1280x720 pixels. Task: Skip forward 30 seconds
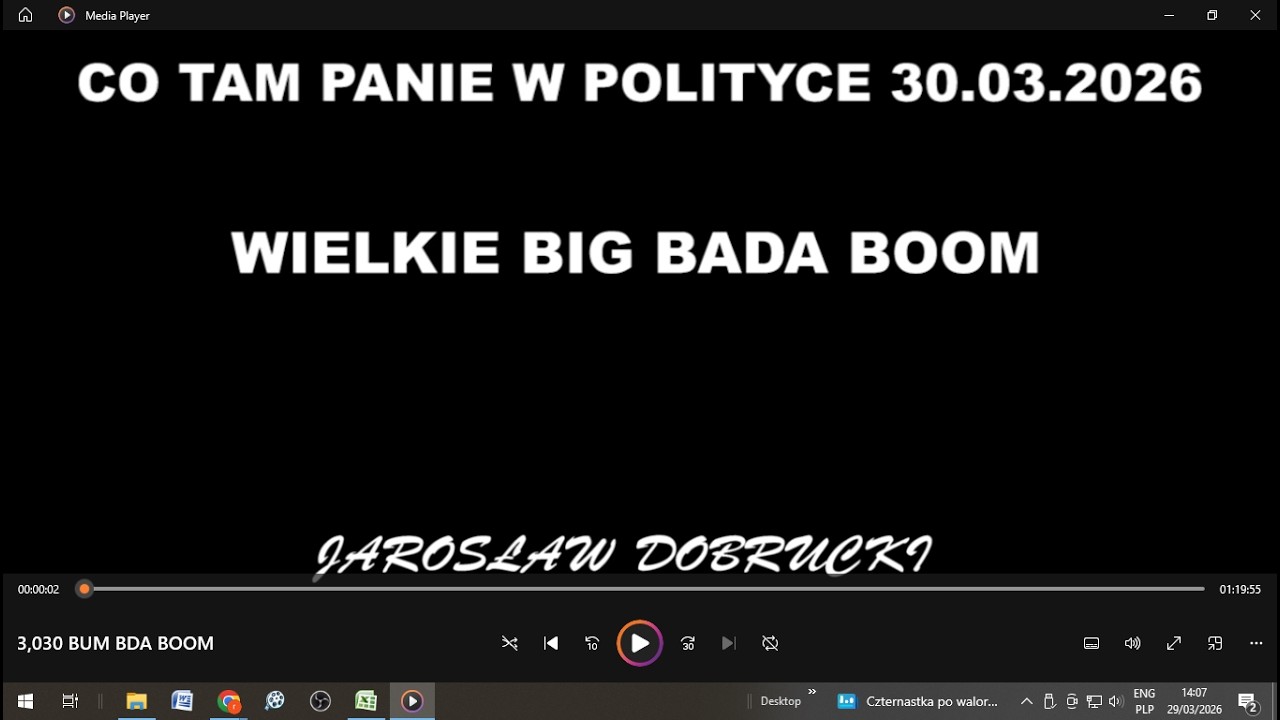[688, 643]
